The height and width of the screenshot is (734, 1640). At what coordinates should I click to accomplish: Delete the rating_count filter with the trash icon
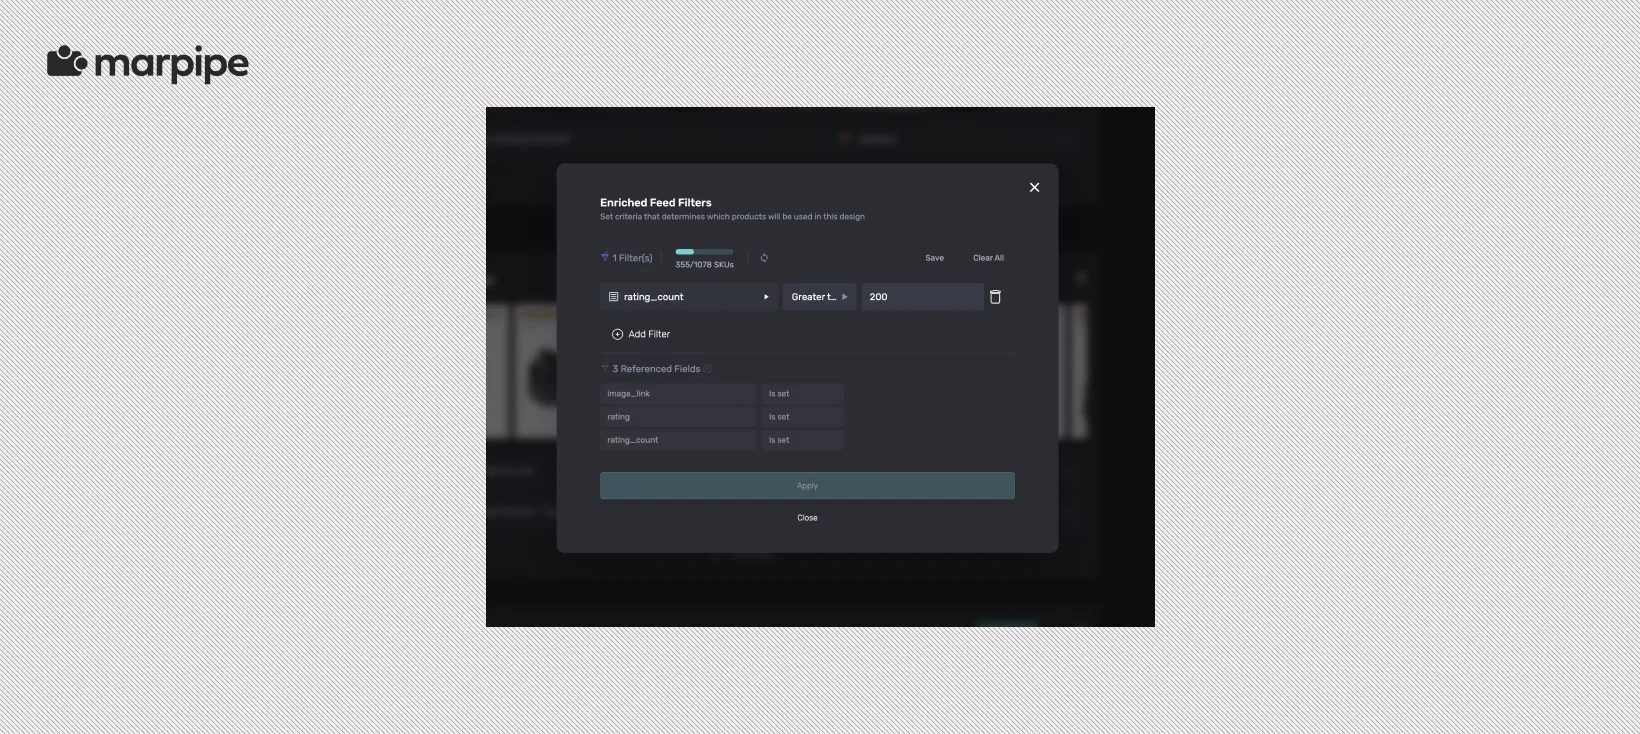[x=995, y=297]
